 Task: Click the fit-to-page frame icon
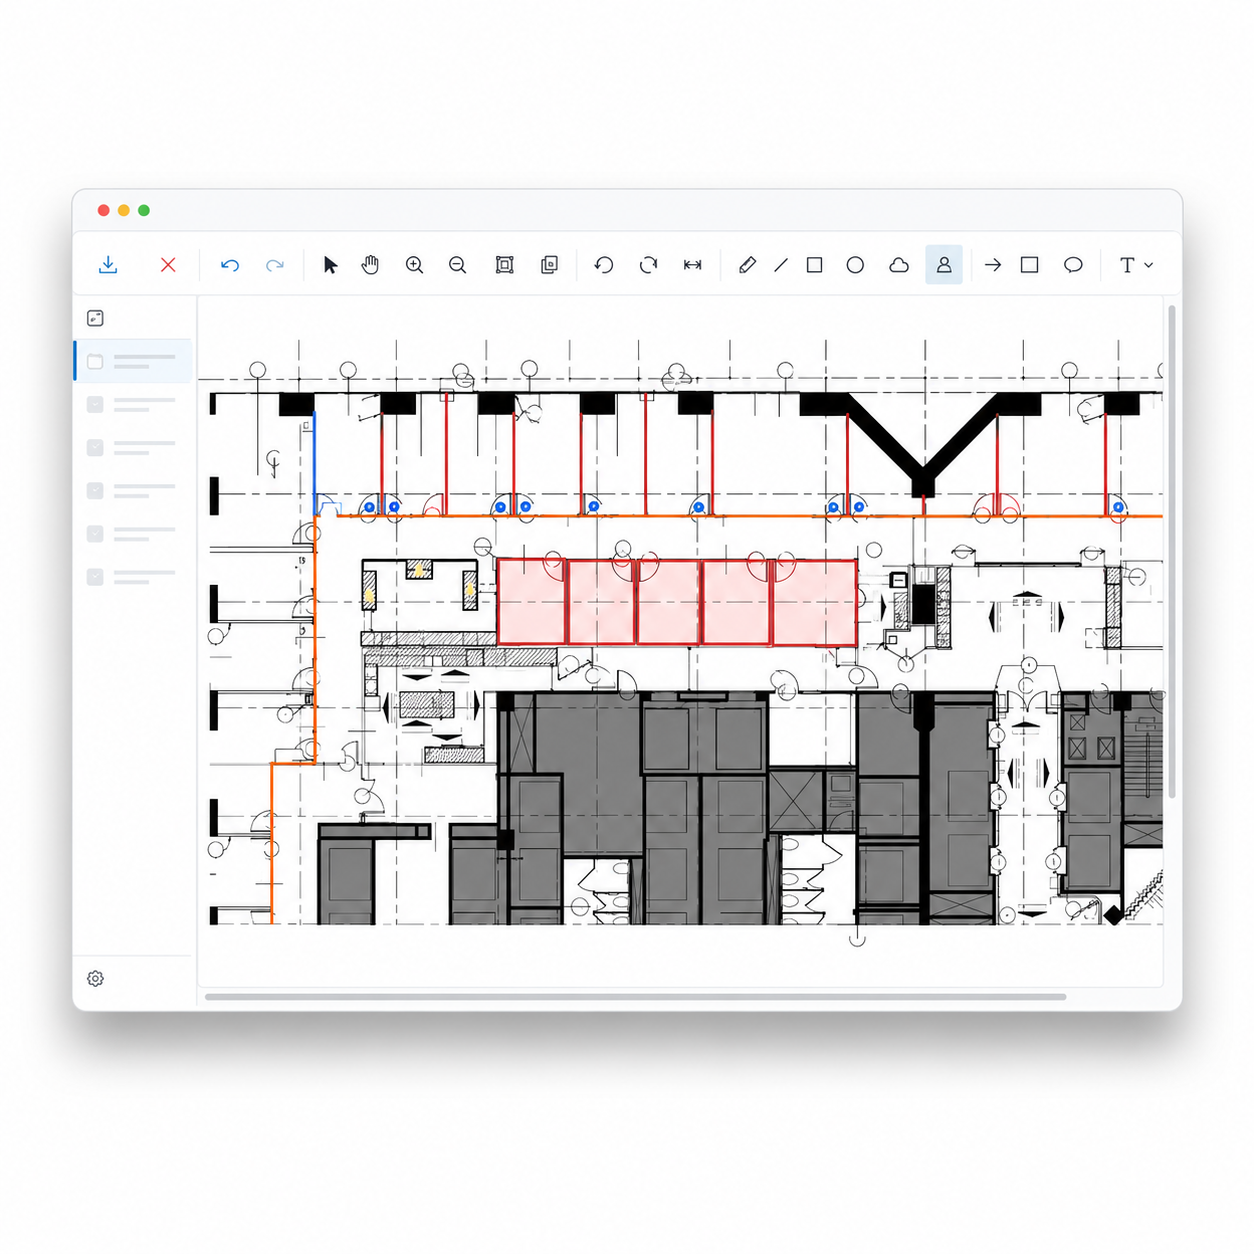coord(504,265)
